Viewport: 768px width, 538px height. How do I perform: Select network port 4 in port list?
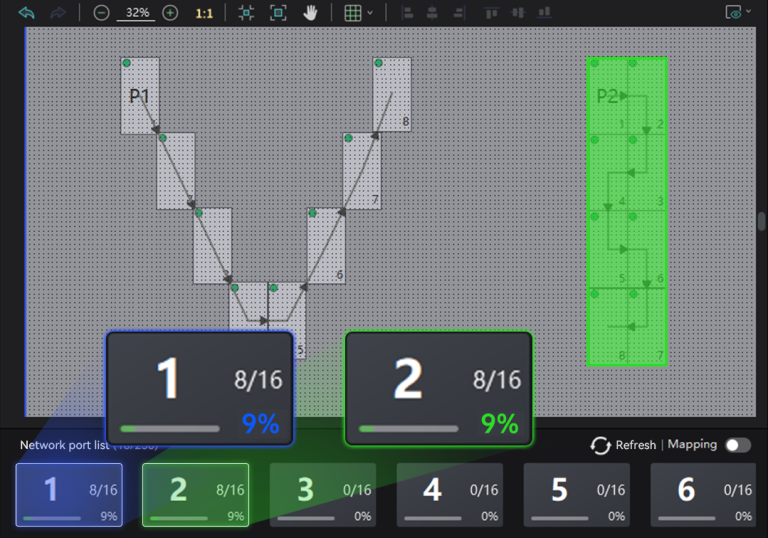coord(450,494)
